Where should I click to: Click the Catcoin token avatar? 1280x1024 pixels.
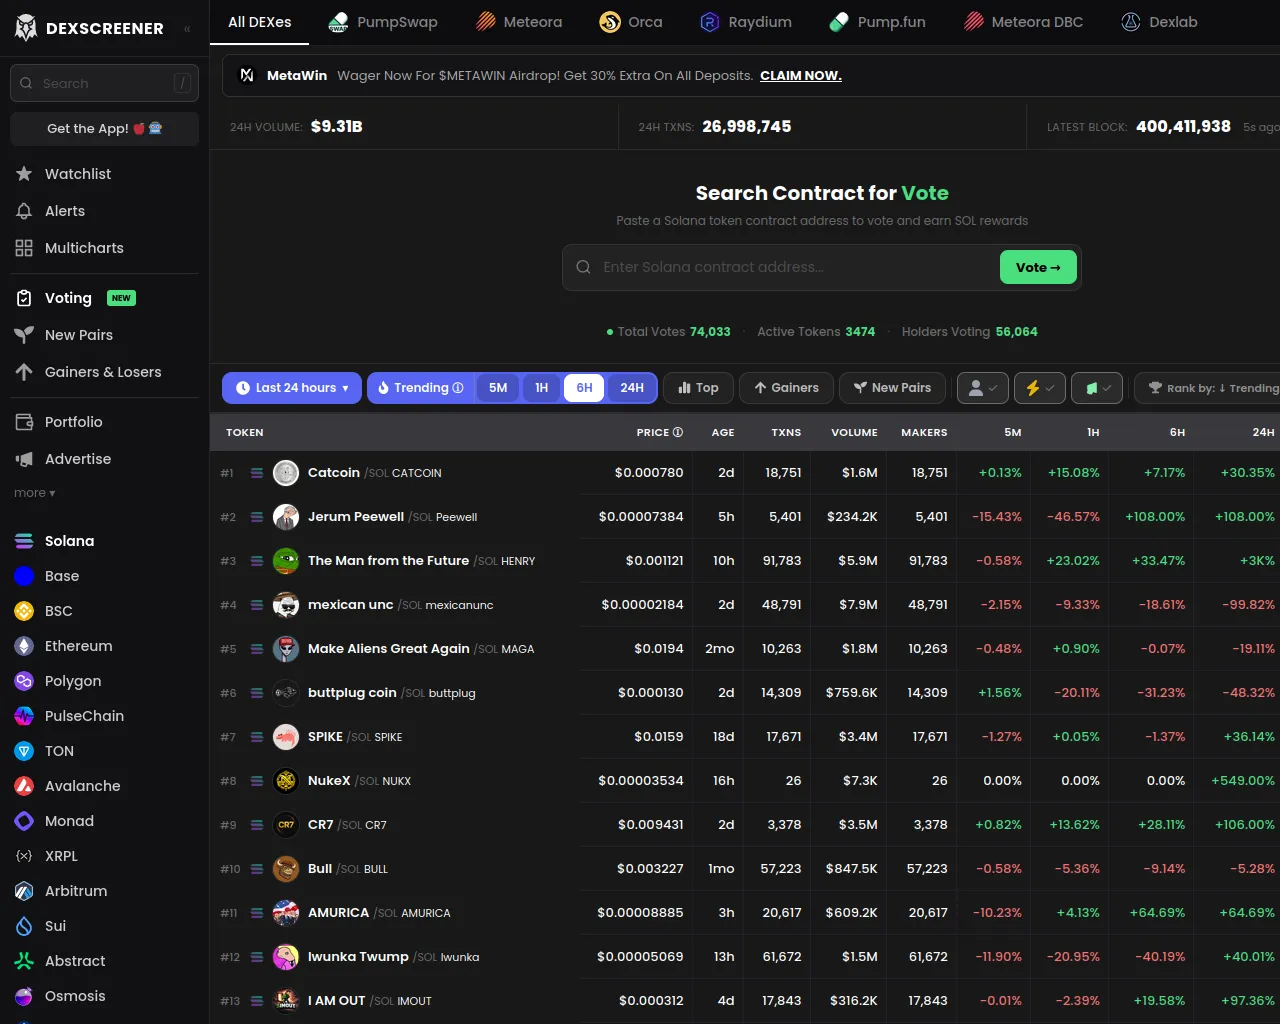pos(286,473)
